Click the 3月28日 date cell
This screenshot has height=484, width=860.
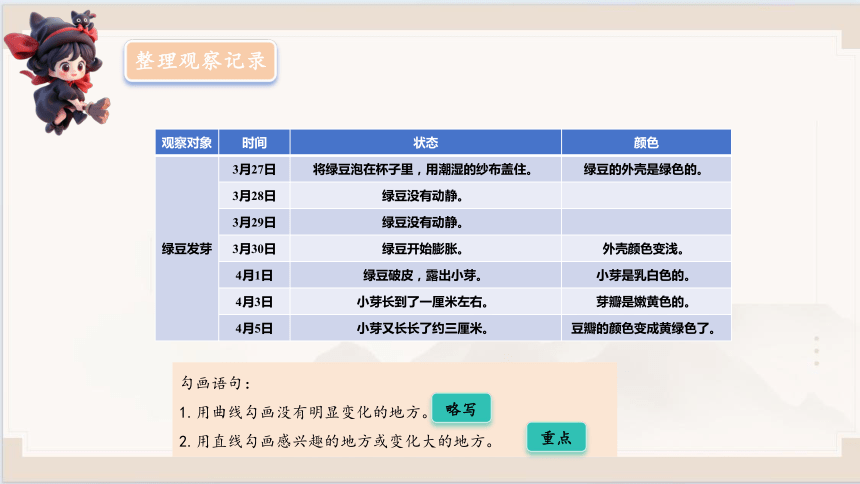(x=254, y=196)
